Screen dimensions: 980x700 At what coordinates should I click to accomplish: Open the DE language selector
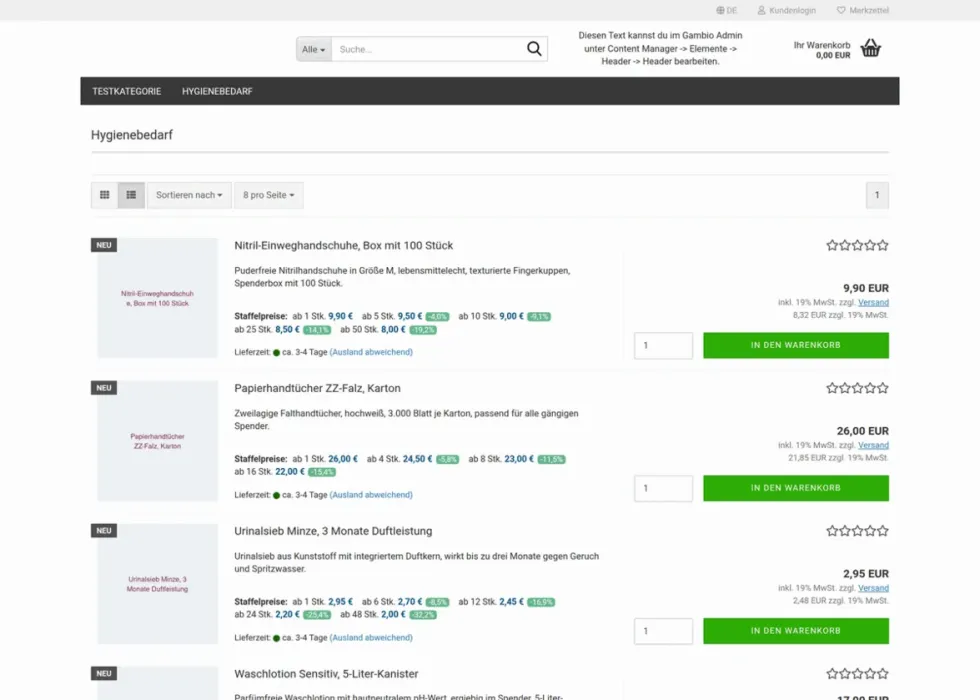(727, 10)
